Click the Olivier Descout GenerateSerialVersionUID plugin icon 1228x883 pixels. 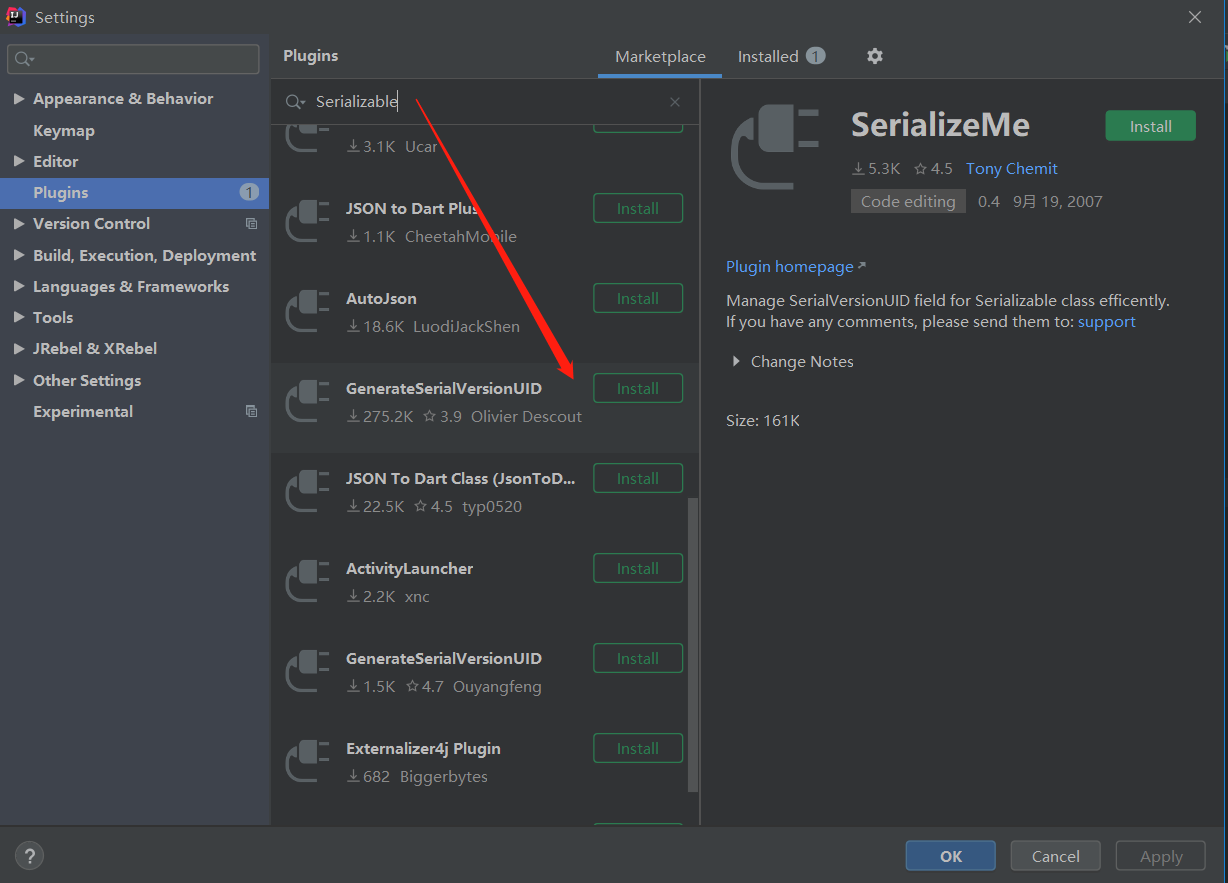point(308,401)
